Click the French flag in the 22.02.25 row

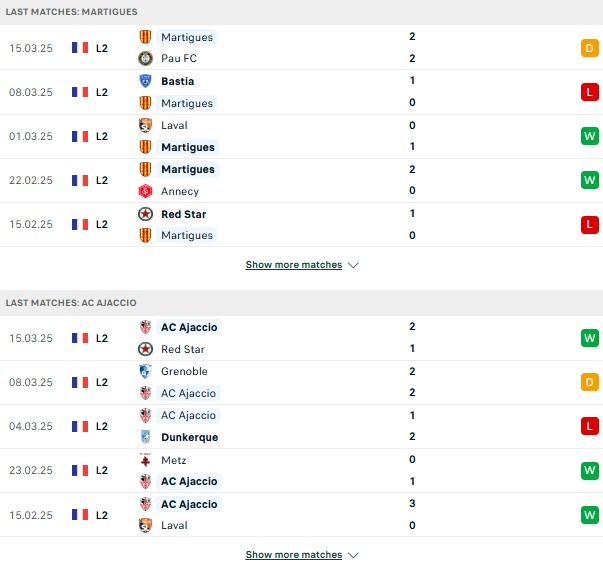80,180
